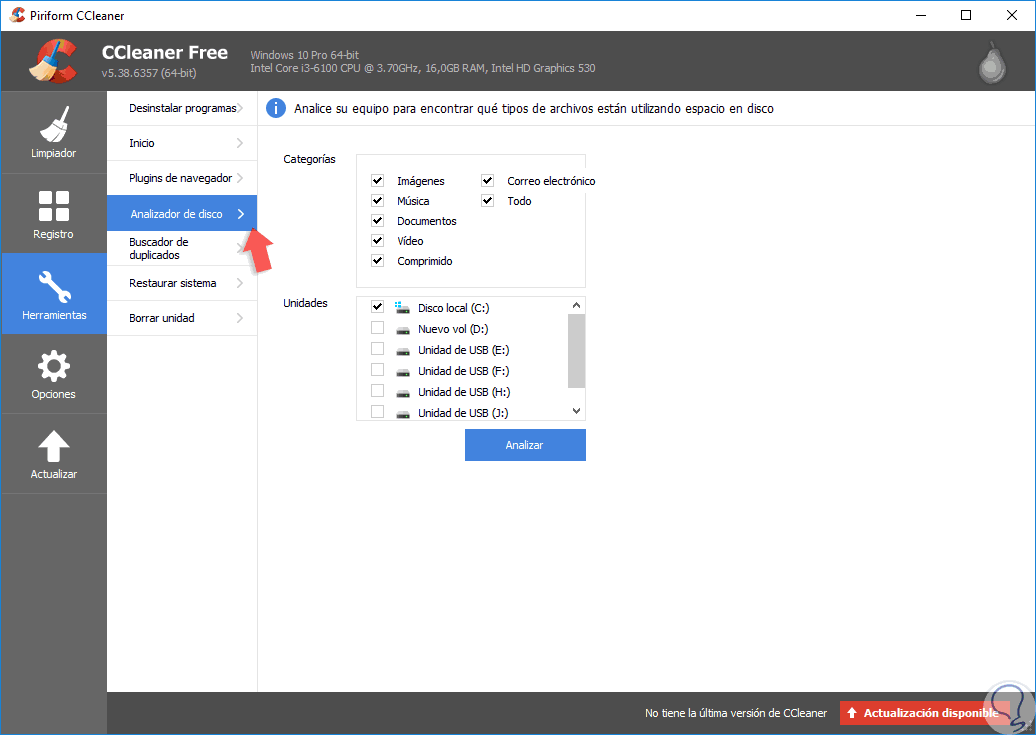Click 'No tiene la última versión' text

coord(736,713)
